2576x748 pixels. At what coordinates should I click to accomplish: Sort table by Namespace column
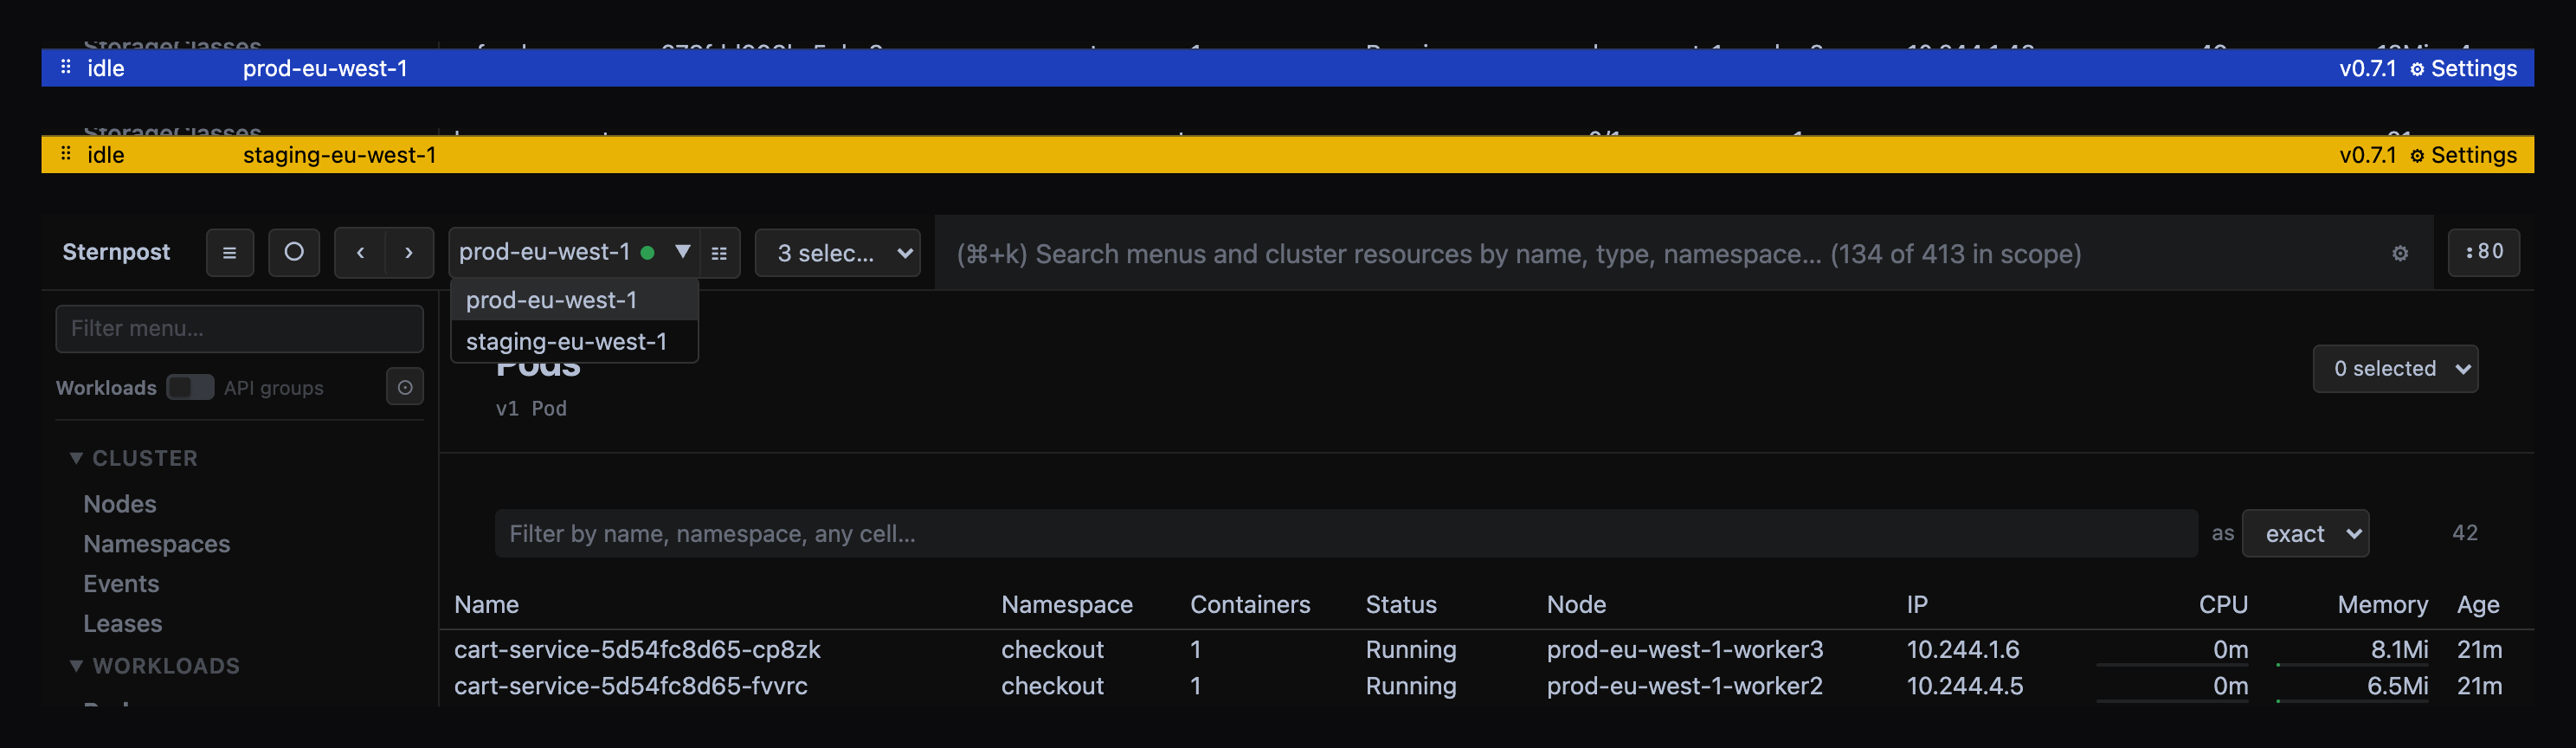(x=1067, y=605)
